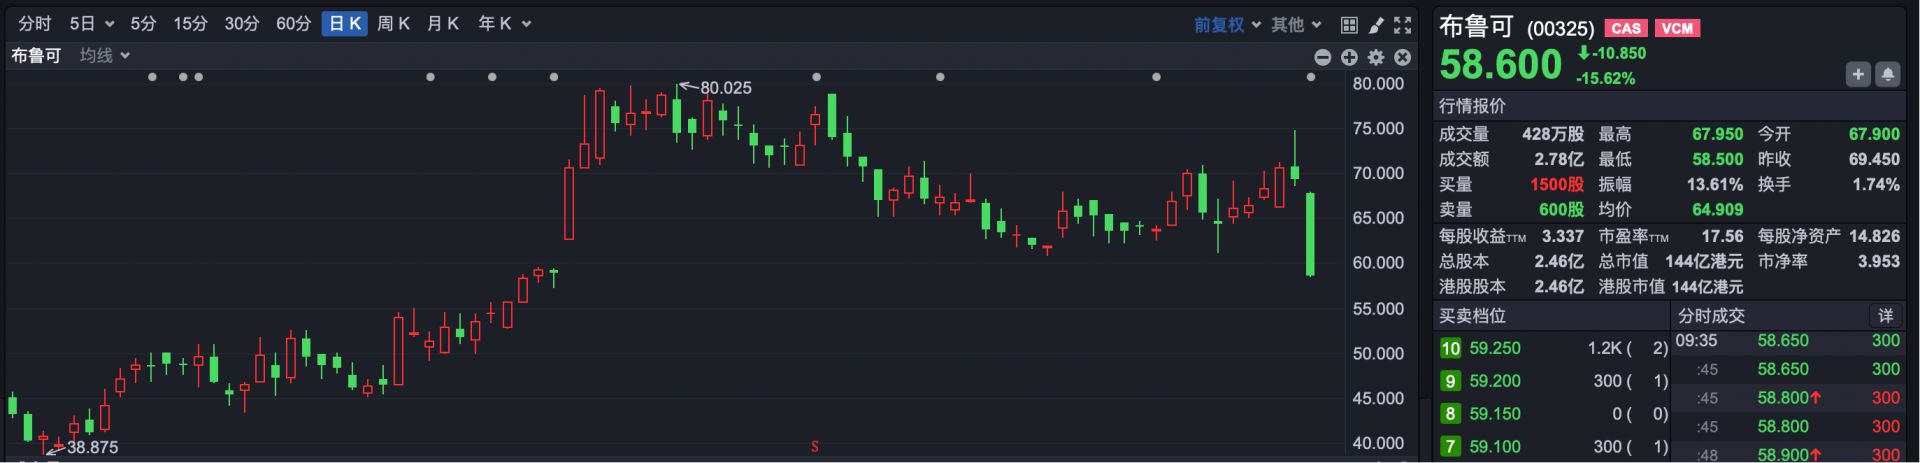Click bid price 59.250
Viewport: 1920px width, 463px height.
[1495, 348]
